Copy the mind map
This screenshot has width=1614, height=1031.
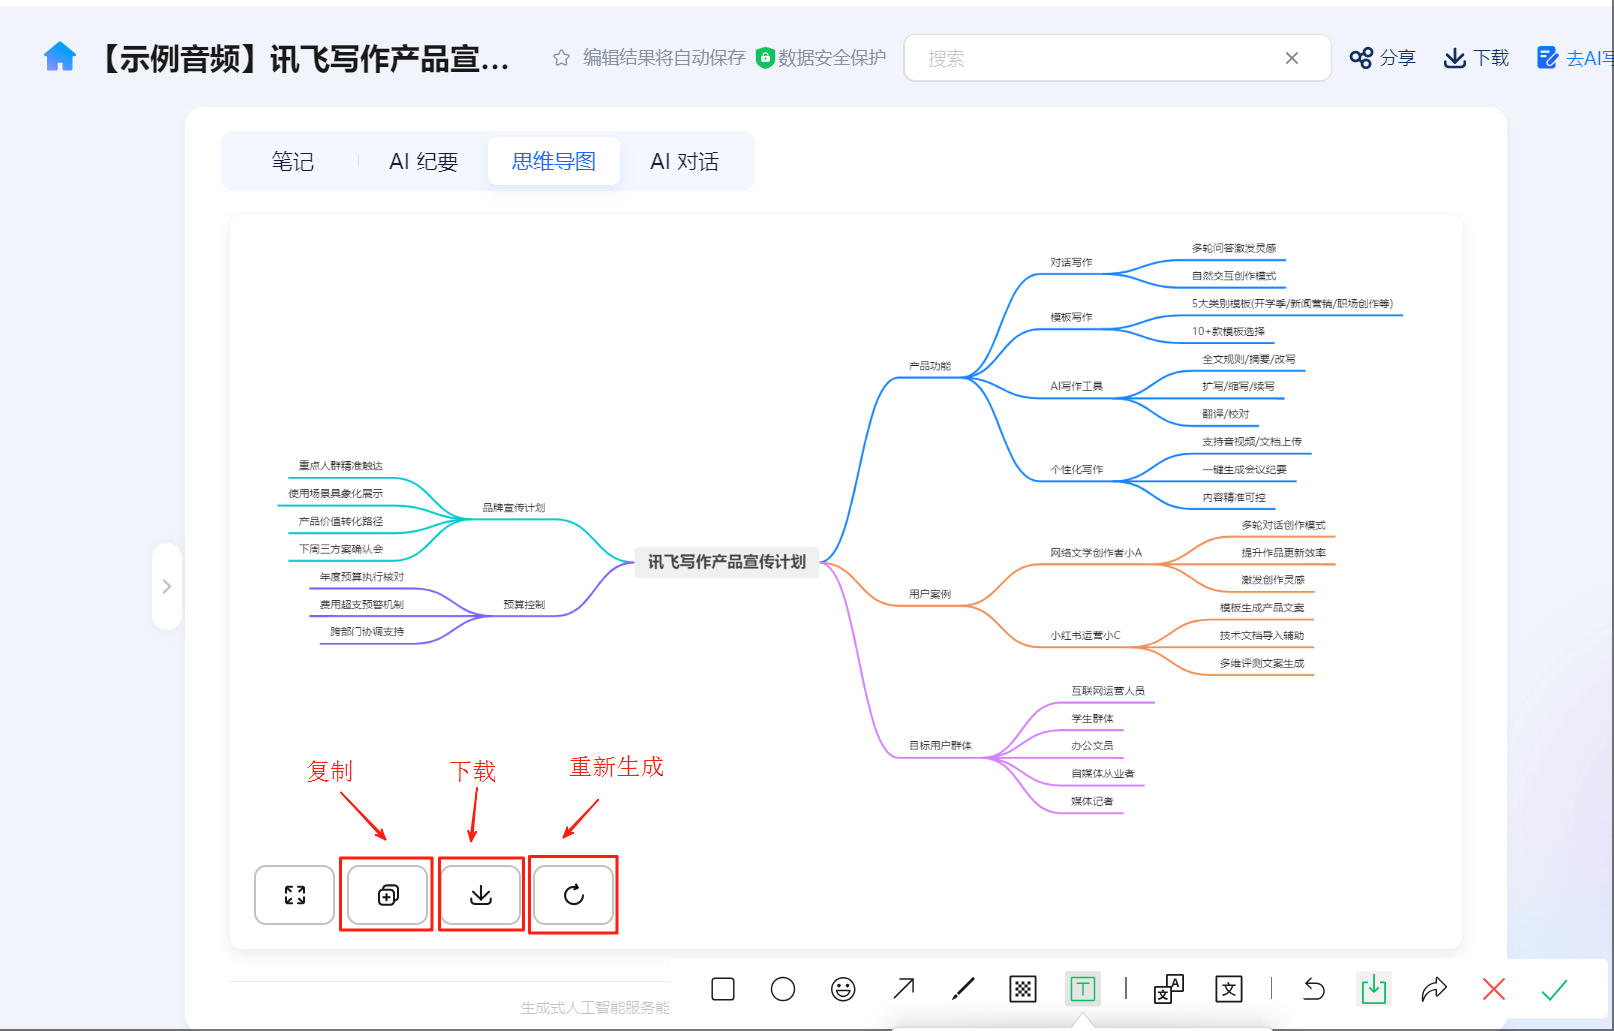[388, 895]
